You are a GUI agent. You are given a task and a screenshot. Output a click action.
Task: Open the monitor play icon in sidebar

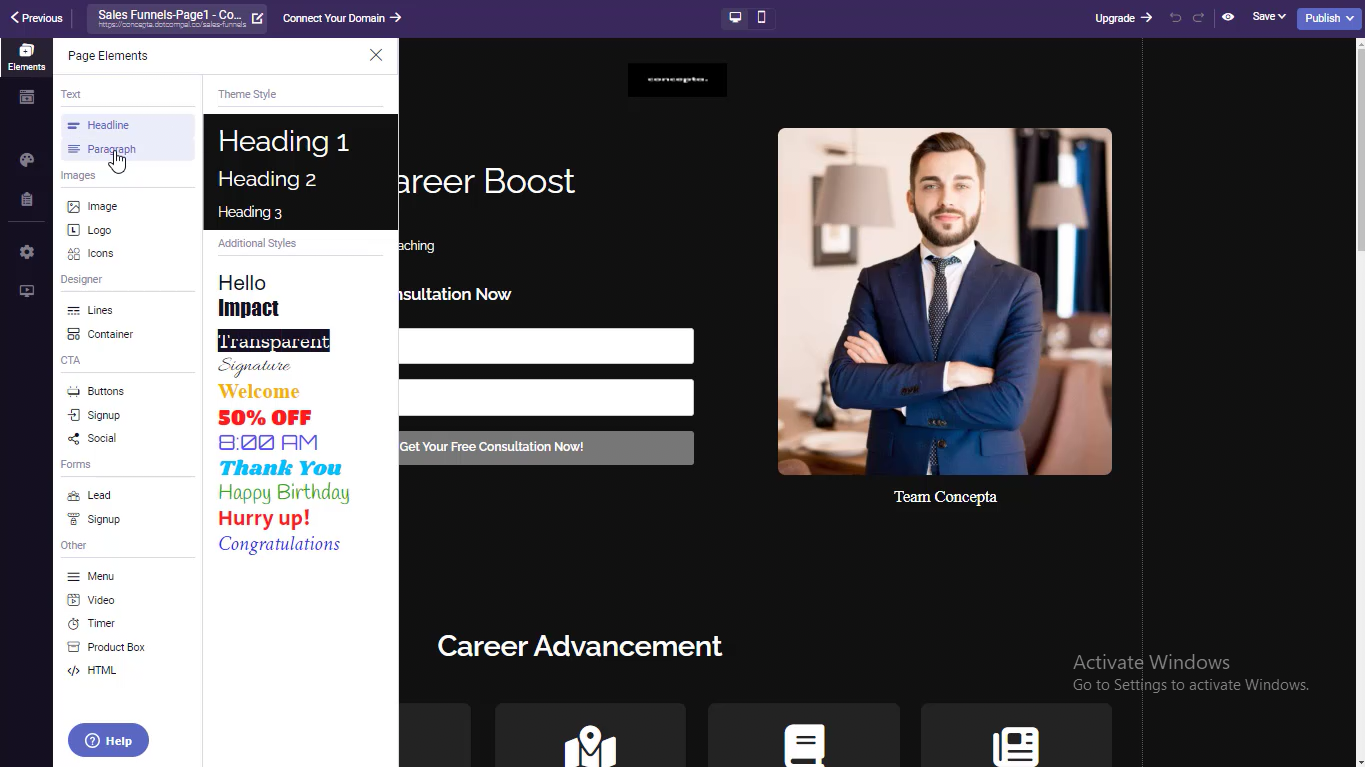click(x=27, y=291)
